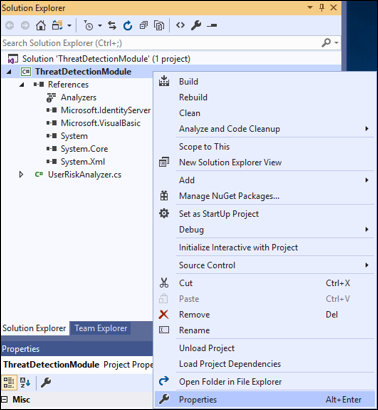Click the Collapse All icon

click(x=144, y=25)
